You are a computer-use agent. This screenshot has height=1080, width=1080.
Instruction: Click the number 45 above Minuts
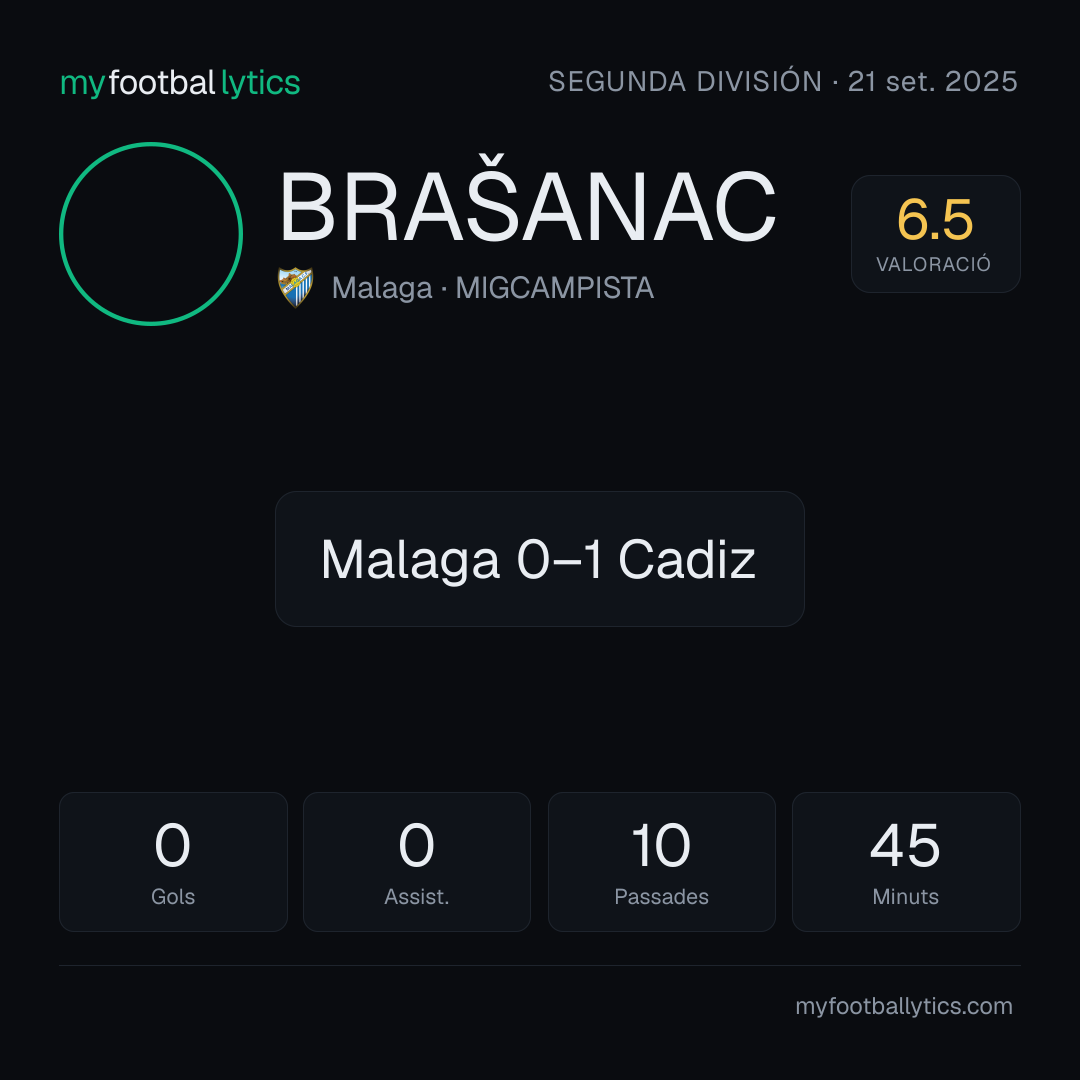pyautogui.click(x=905, y=846)
